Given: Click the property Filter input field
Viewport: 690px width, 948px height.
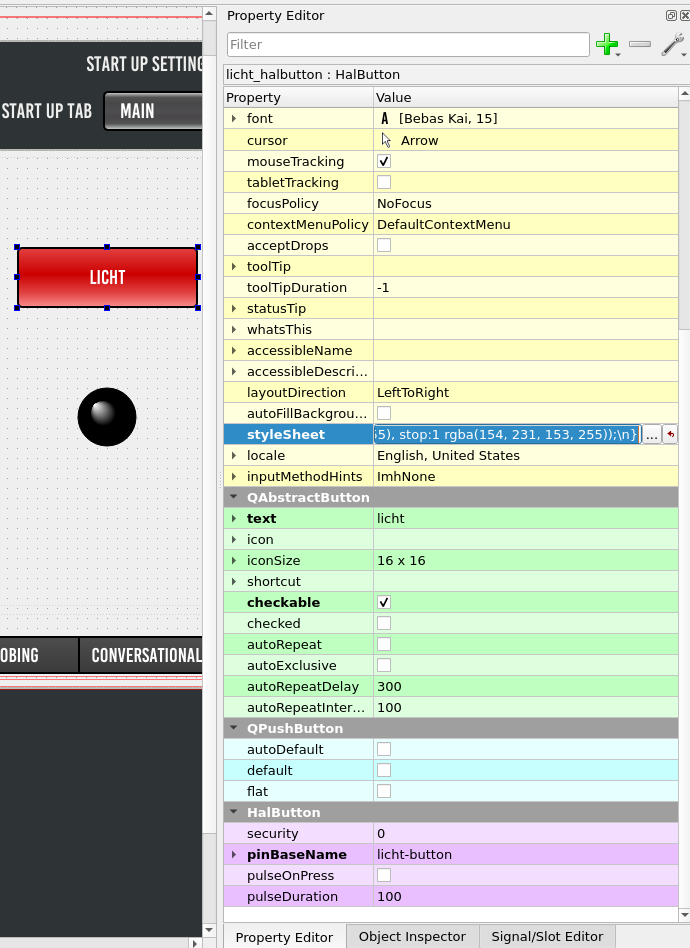Looking at the screenshot, I should pos(408,44).
